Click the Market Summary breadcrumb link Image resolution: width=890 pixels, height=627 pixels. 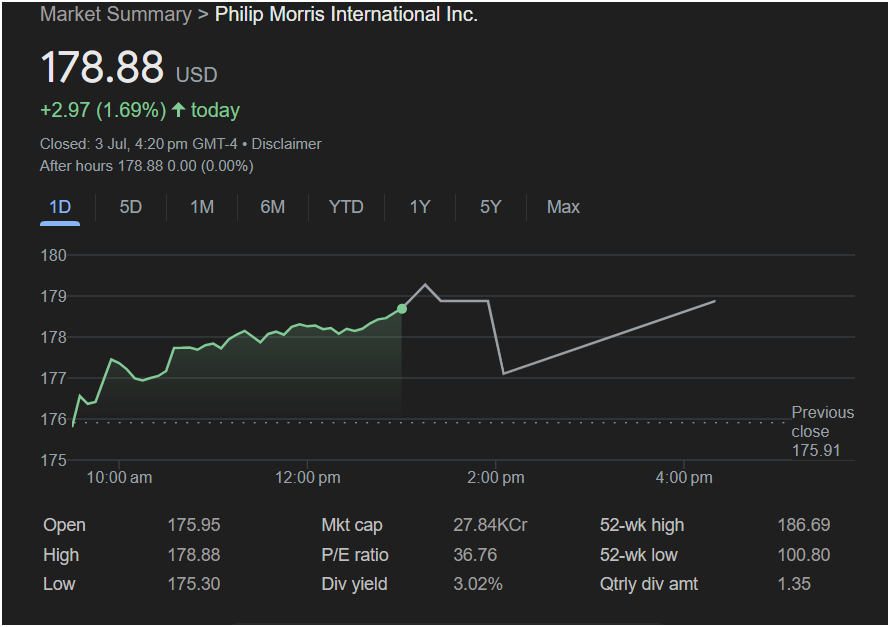(116, 14)
